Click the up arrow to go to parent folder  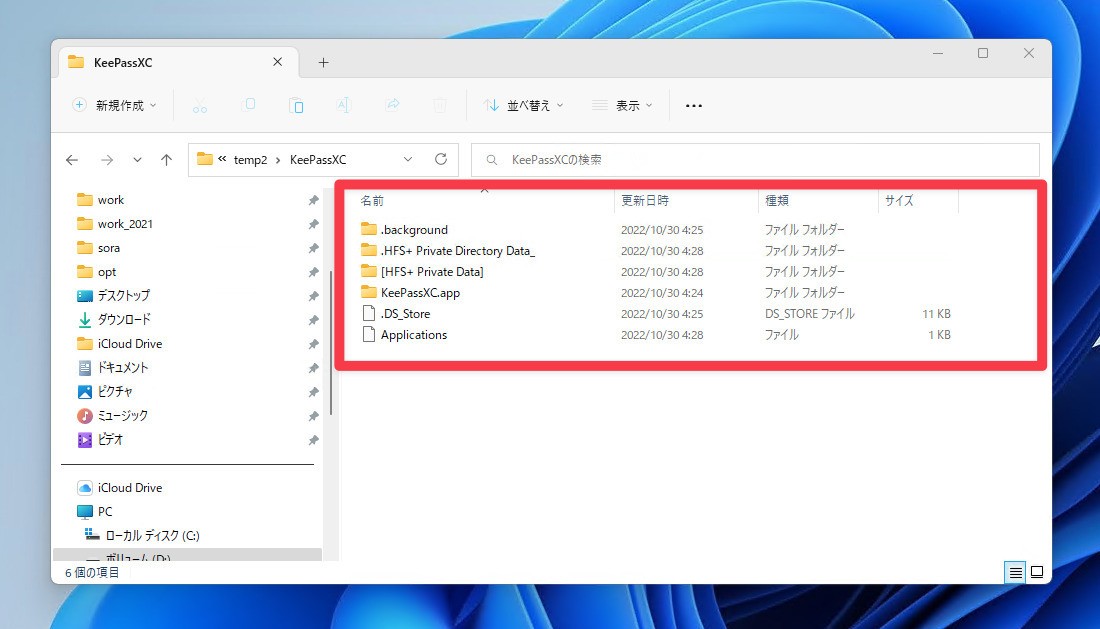[167, 159]
